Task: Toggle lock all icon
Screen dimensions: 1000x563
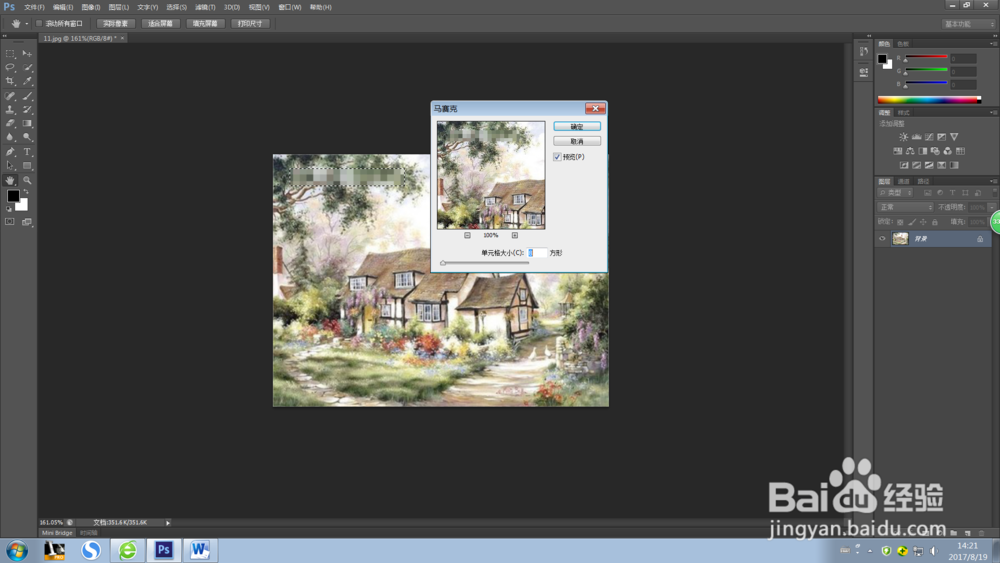Action: click(935, 222)
